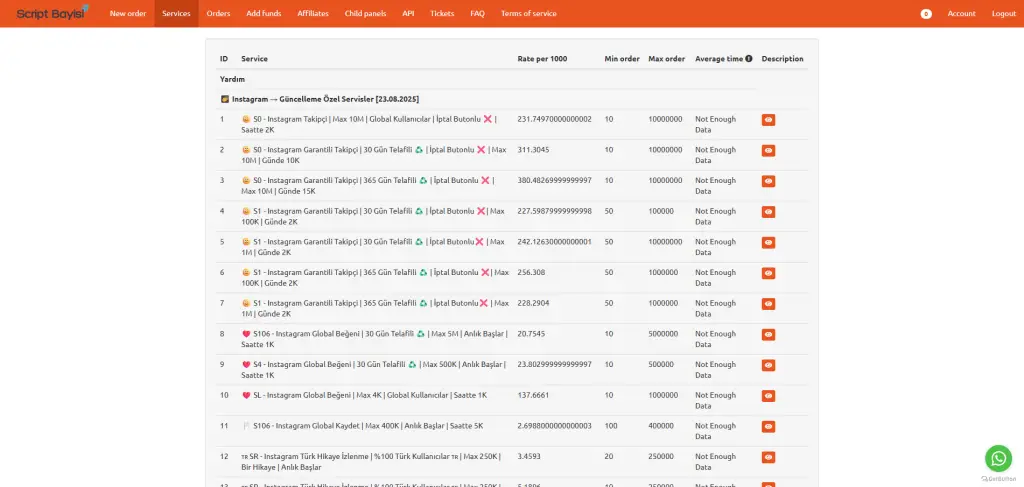This screenshot has height=487, width=1024.
Task: Navigate to Affiliates
Action: coord(313,14)
